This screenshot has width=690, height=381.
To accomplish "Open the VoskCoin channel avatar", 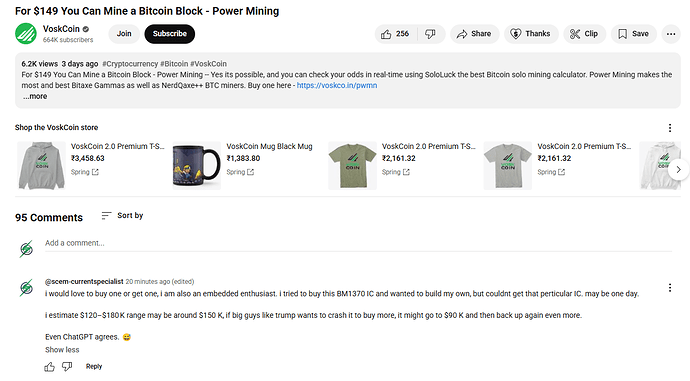I will pos(26,33).
